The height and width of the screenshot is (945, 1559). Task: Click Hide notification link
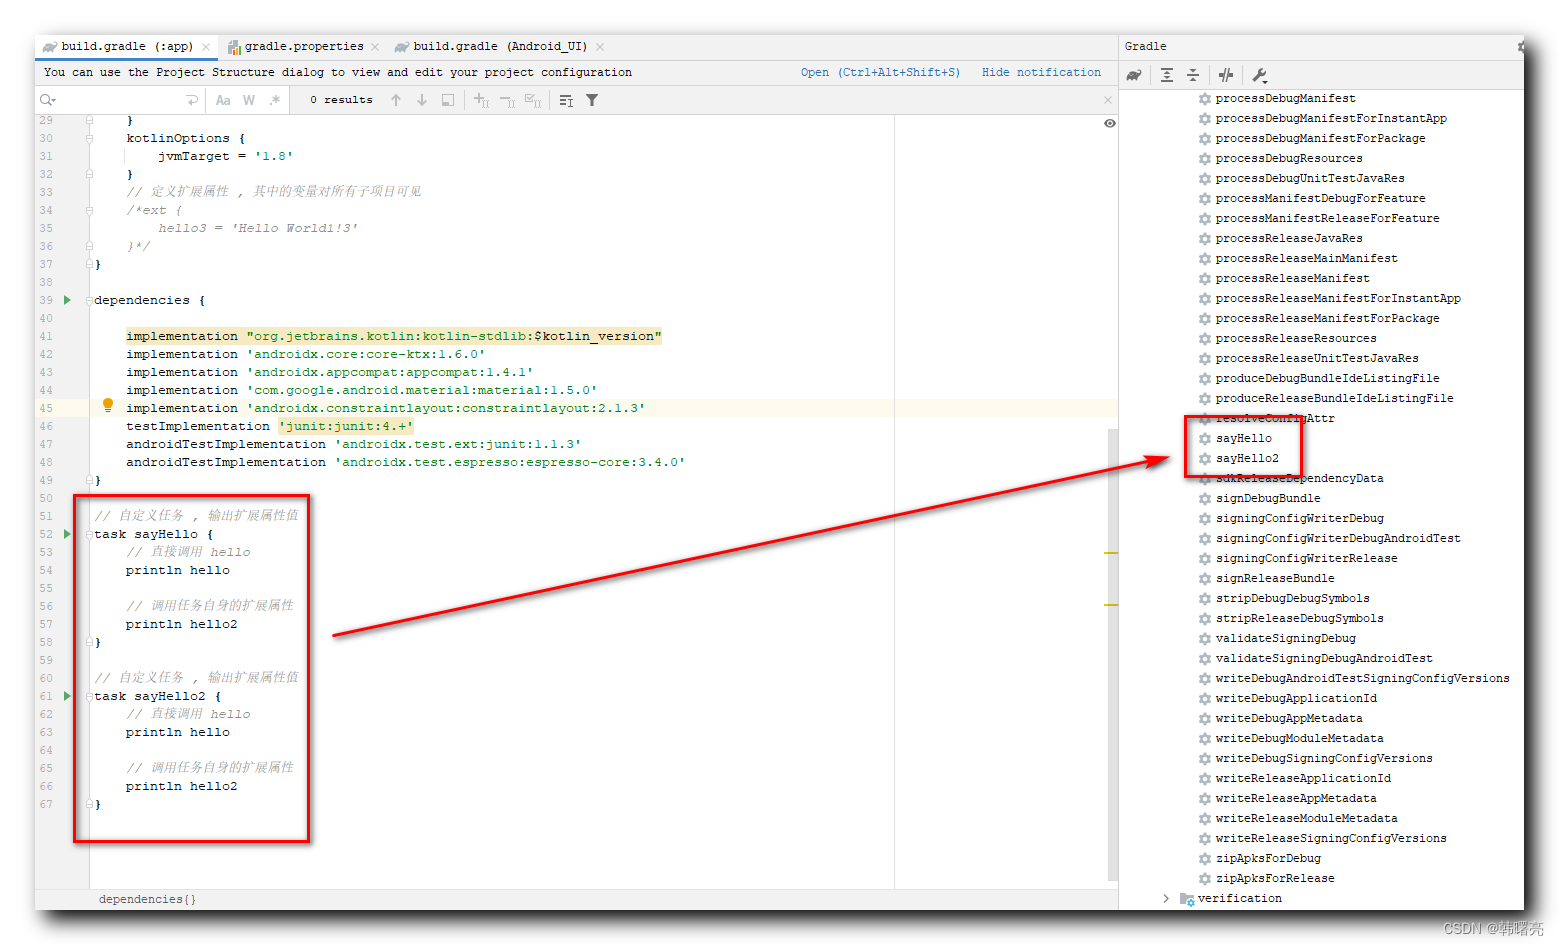click(x=1041, y=73)
